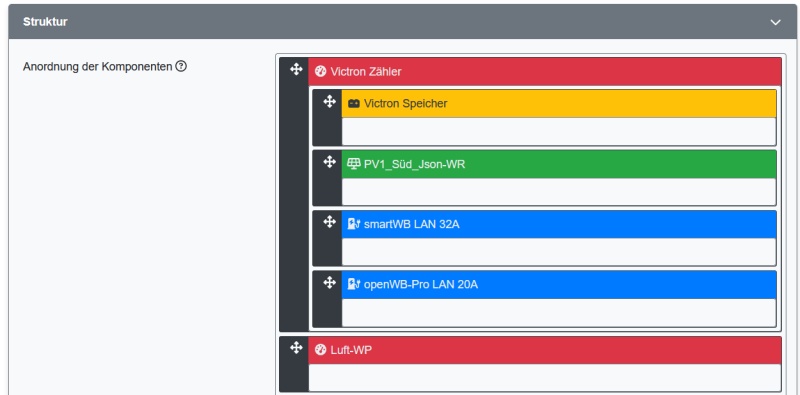Click the charging station icon of smartWB LAN 32A
The height and width of the screenshot is (395, 800).
tap(354, 224)
